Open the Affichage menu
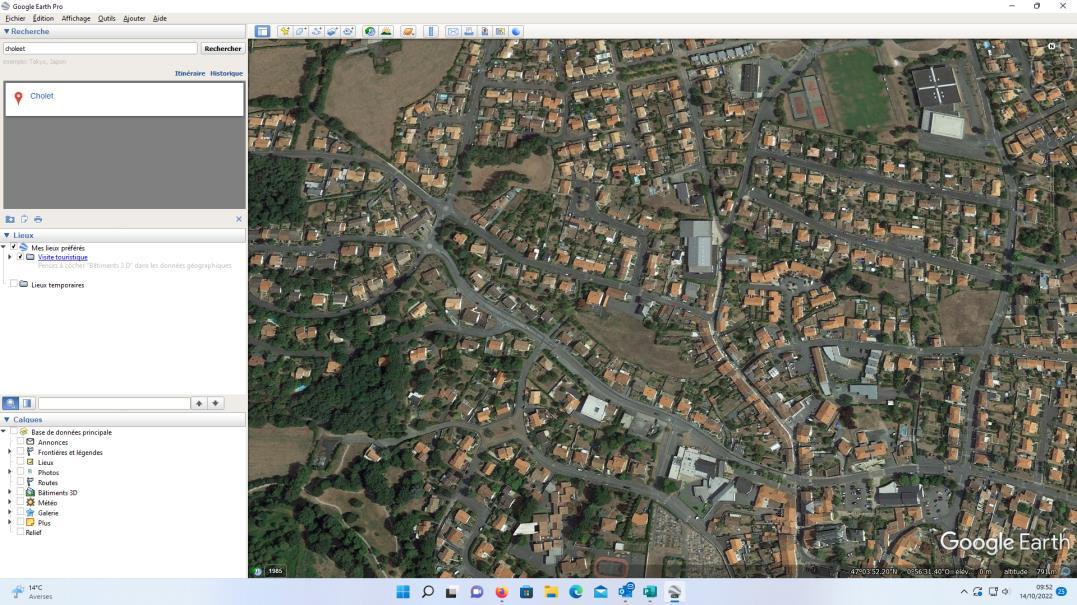 click(76, 19)
